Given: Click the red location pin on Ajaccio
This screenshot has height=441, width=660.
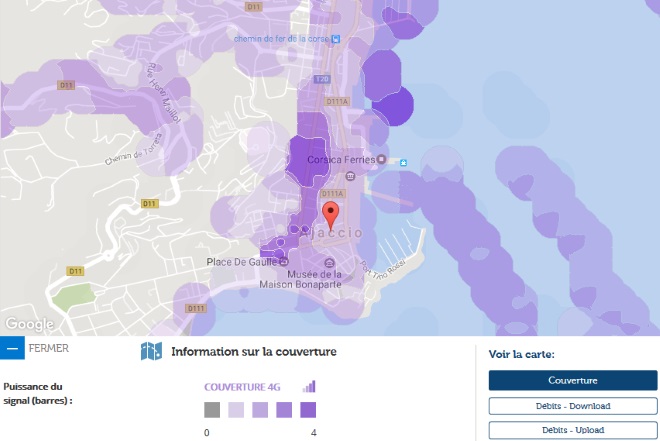Looking at the screenshot, I should (x=330, y=216).
